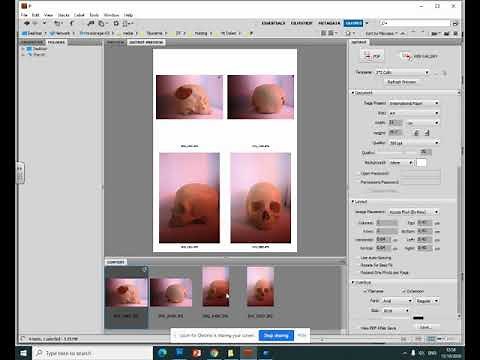Open the overlay Font dropdown

[x=397, y=301]
